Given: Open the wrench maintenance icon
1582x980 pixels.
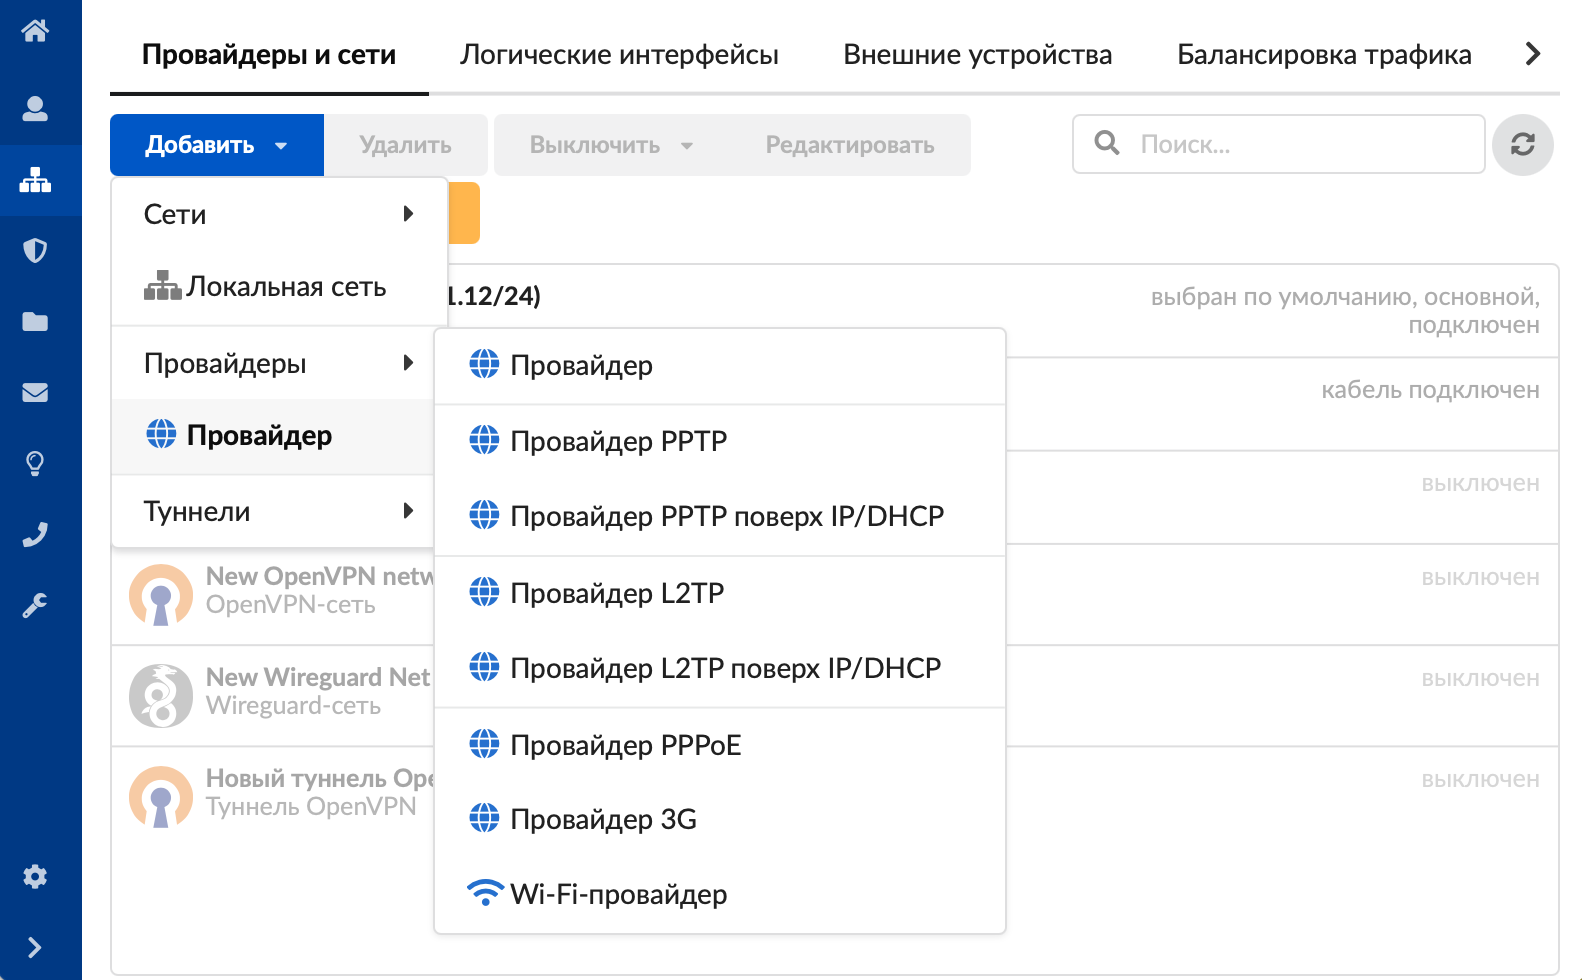Looking at the screenshot, I should click(x=35, y=605).
